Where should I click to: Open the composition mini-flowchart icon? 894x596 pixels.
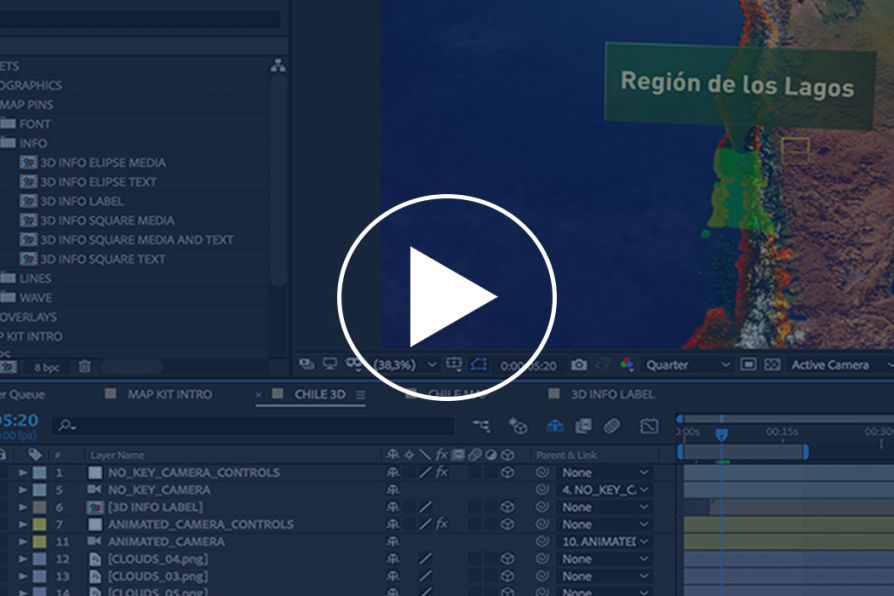point(481,426)
